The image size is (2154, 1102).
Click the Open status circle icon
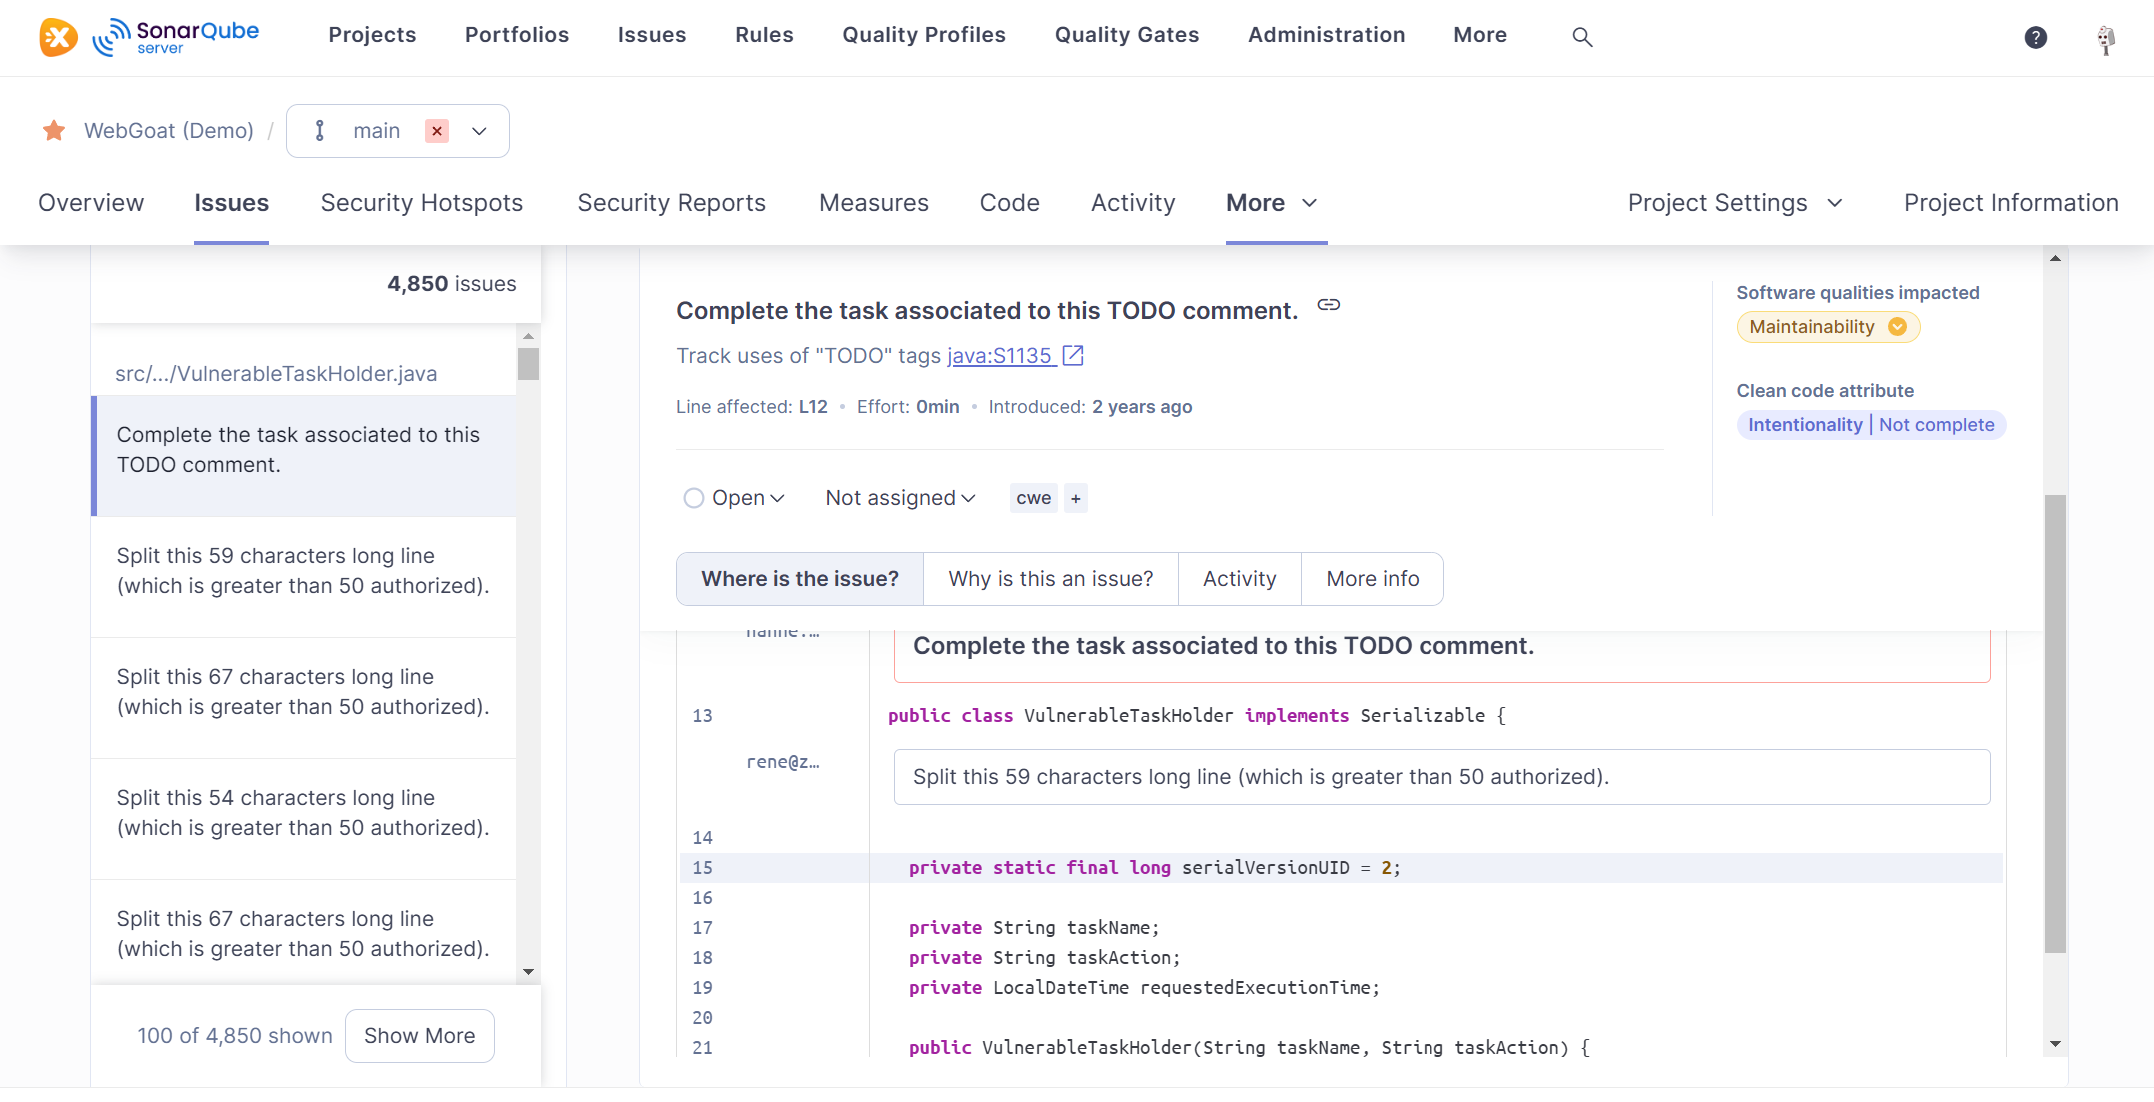point(693,498)
